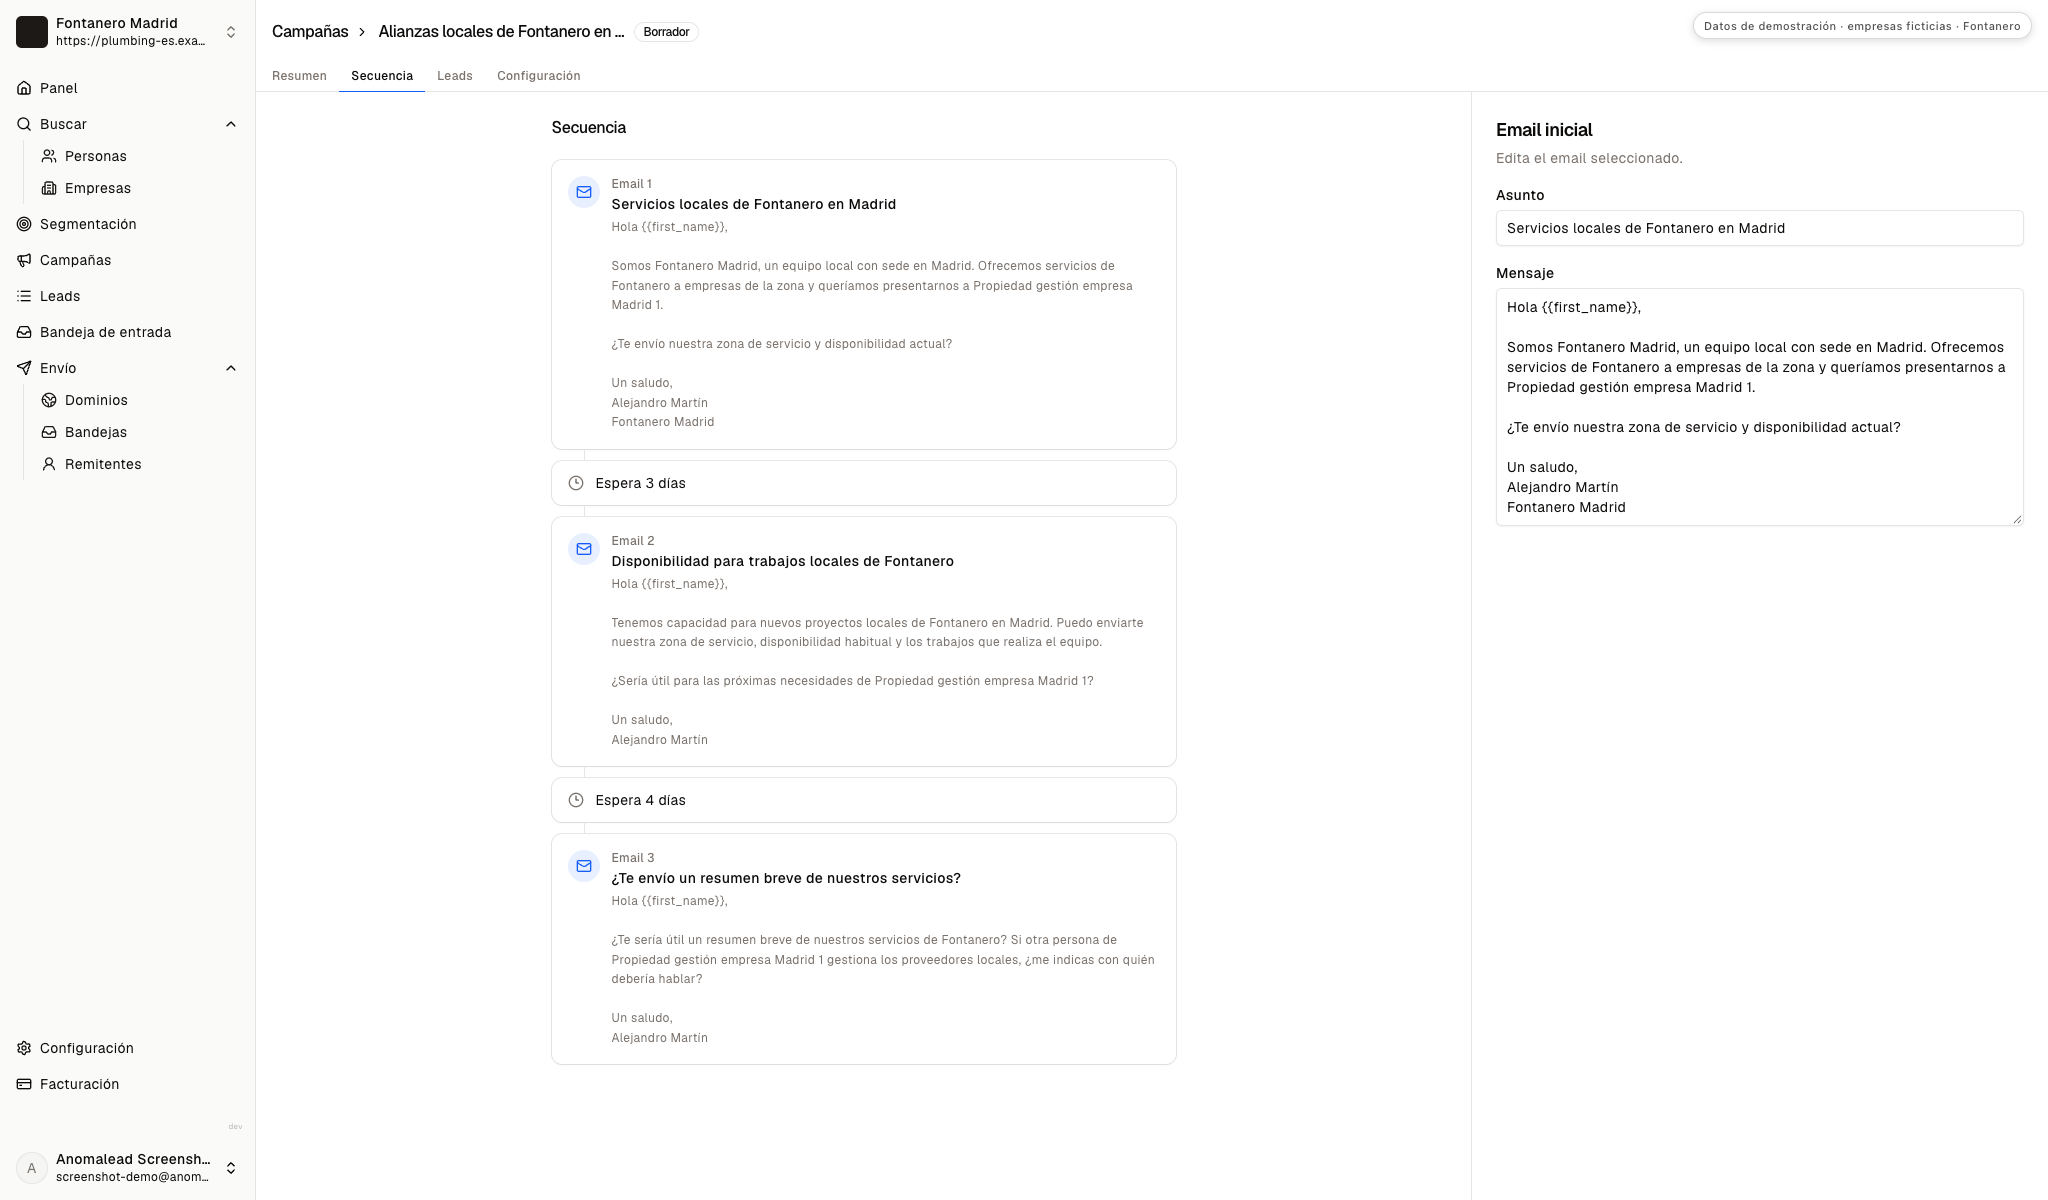The height and width of the screenshot is (1200, 2048).
Task: Click the Mensaje textarea resize handle
Action: point(2016,518)
